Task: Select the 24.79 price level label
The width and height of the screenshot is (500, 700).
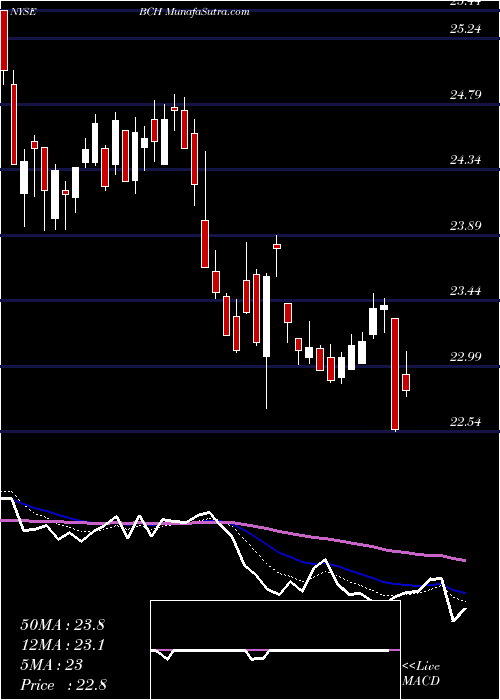Action: (466, 94)
